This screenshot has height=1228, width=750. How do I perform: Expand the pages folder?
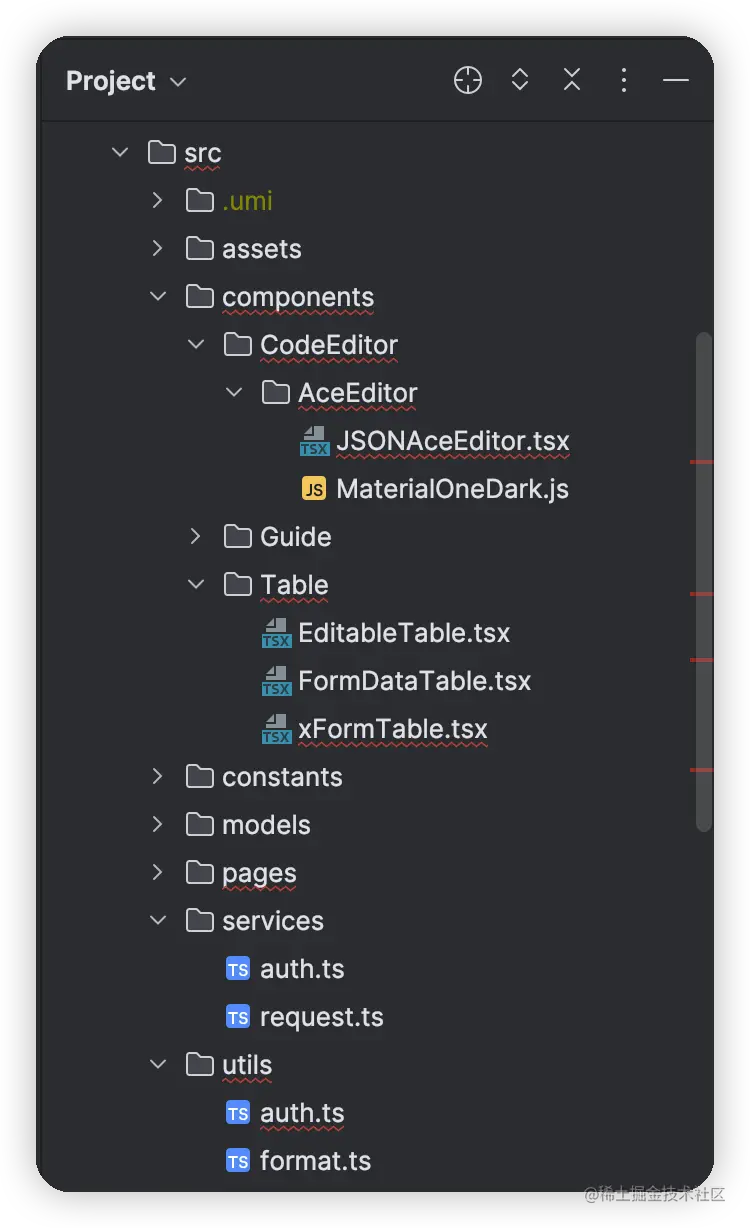click(157, 873)
